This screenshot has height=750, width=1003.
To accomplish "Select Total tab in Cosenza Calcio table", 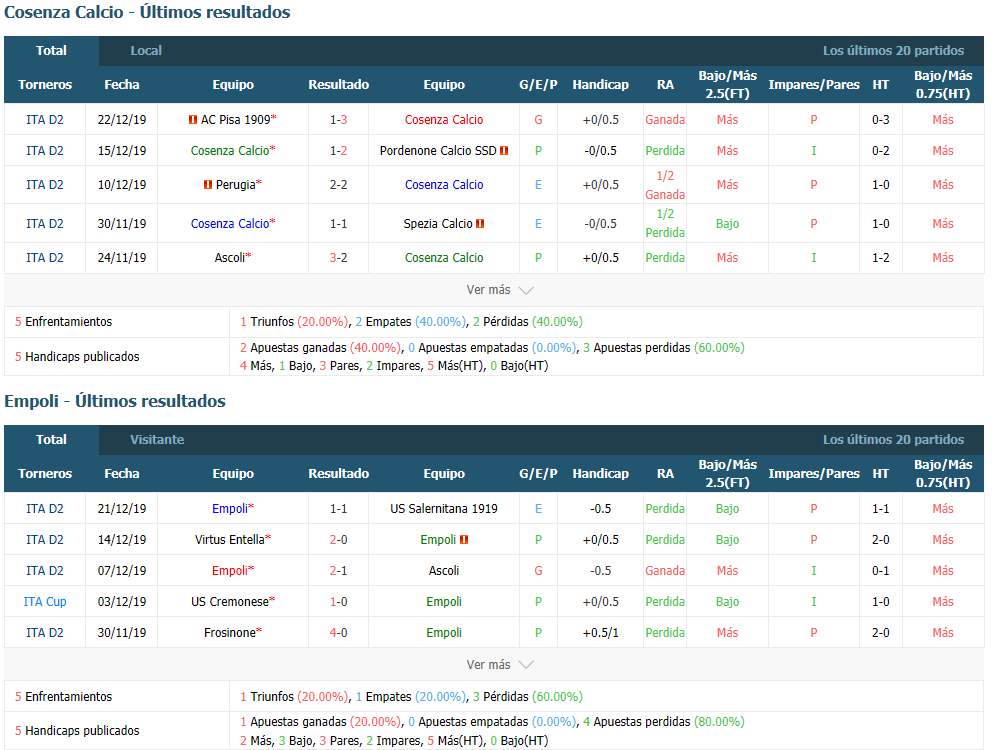I will [x=51, y=51].
